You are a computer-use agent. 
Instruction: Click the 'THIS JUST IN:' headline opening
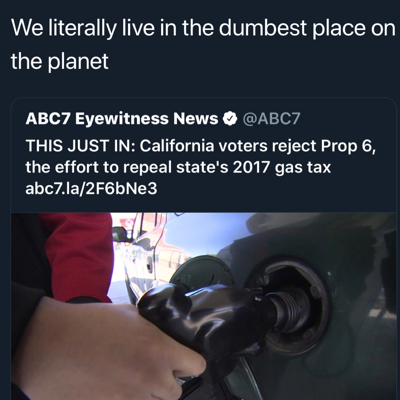(80, 146)
